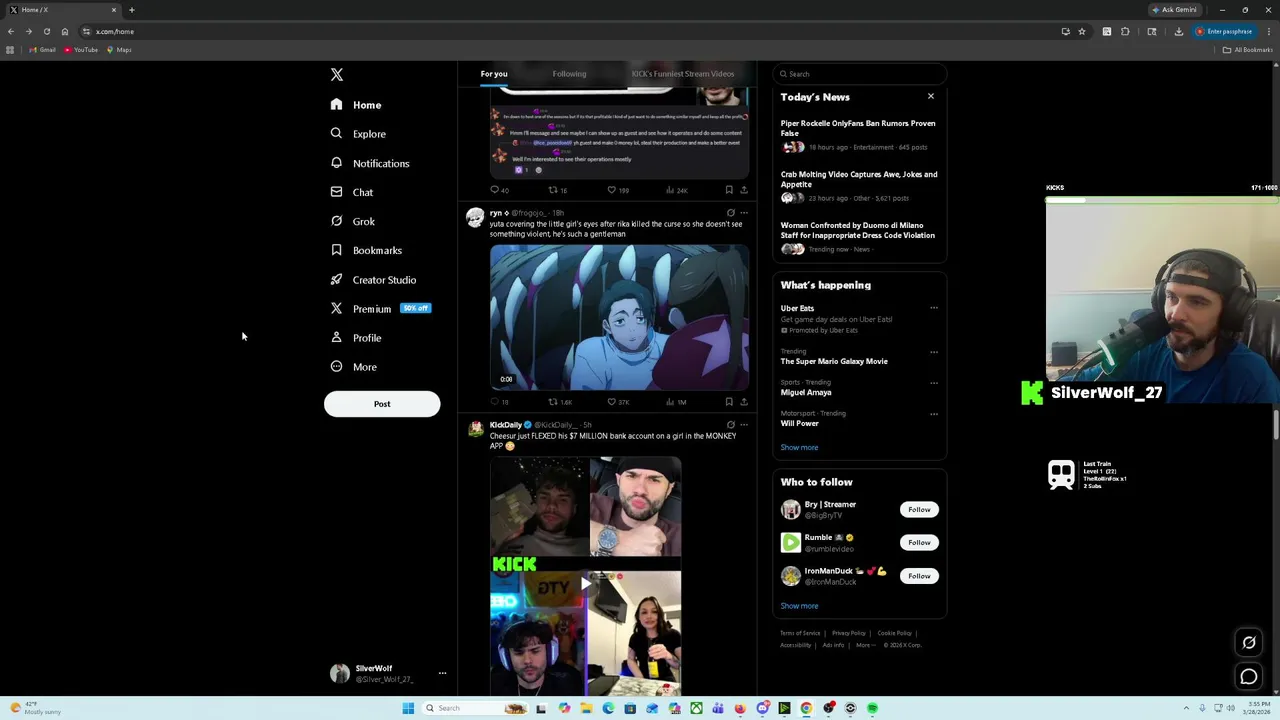Screen dimensions: 1280x720
Task: Click Ask Gemini in Chrome
Action: [1174, 10]
